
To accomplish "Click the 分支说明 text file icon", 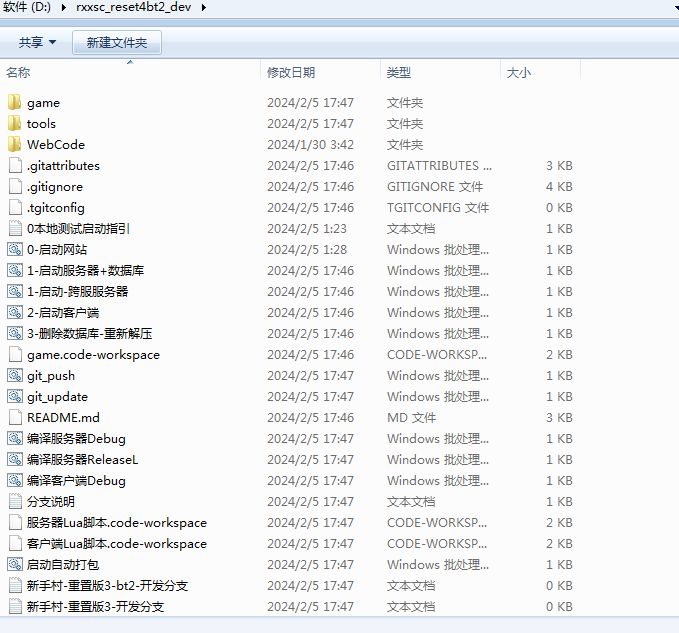I will click(14, 501).
